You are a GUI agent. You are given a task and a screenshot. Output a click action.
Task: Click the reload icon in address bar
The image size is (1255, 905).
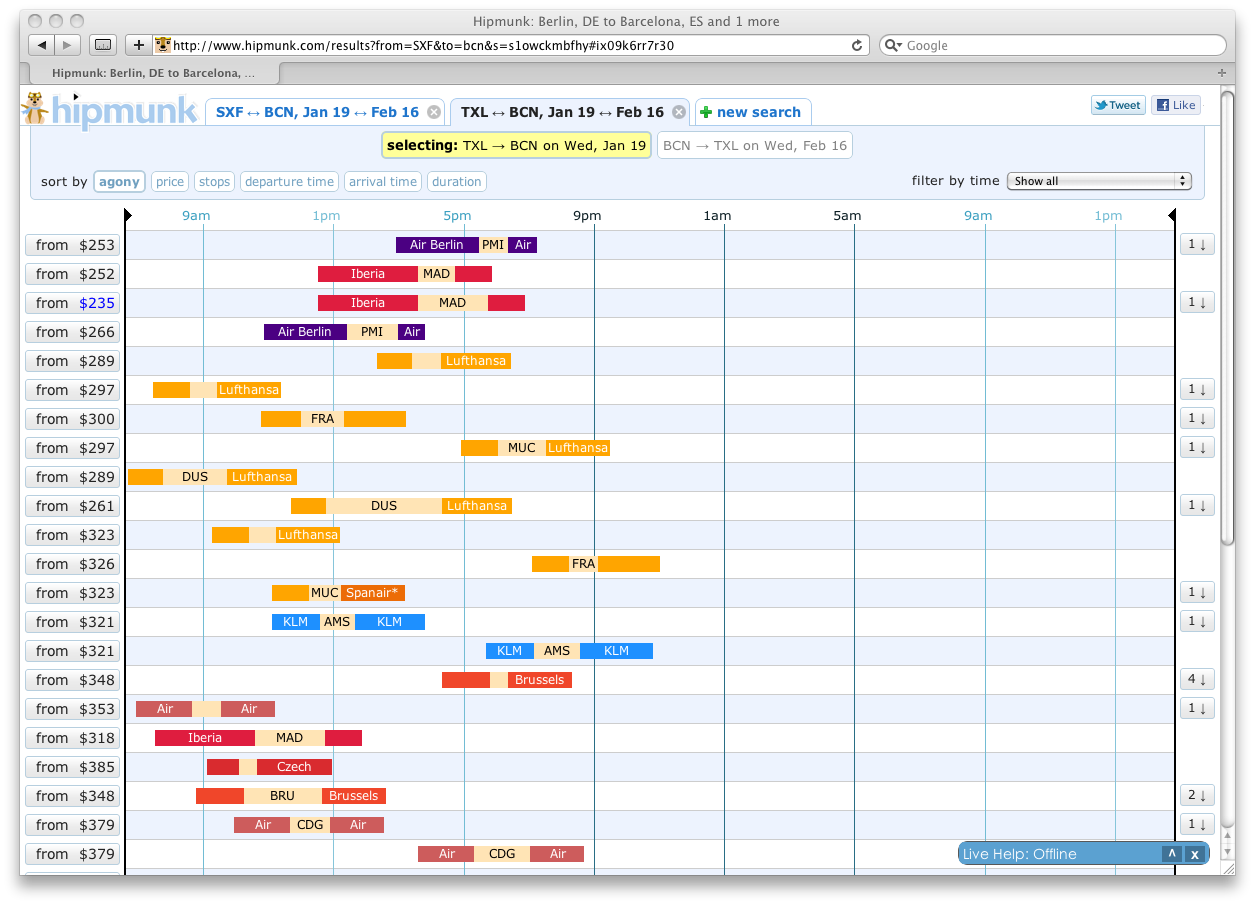(857, 45)
